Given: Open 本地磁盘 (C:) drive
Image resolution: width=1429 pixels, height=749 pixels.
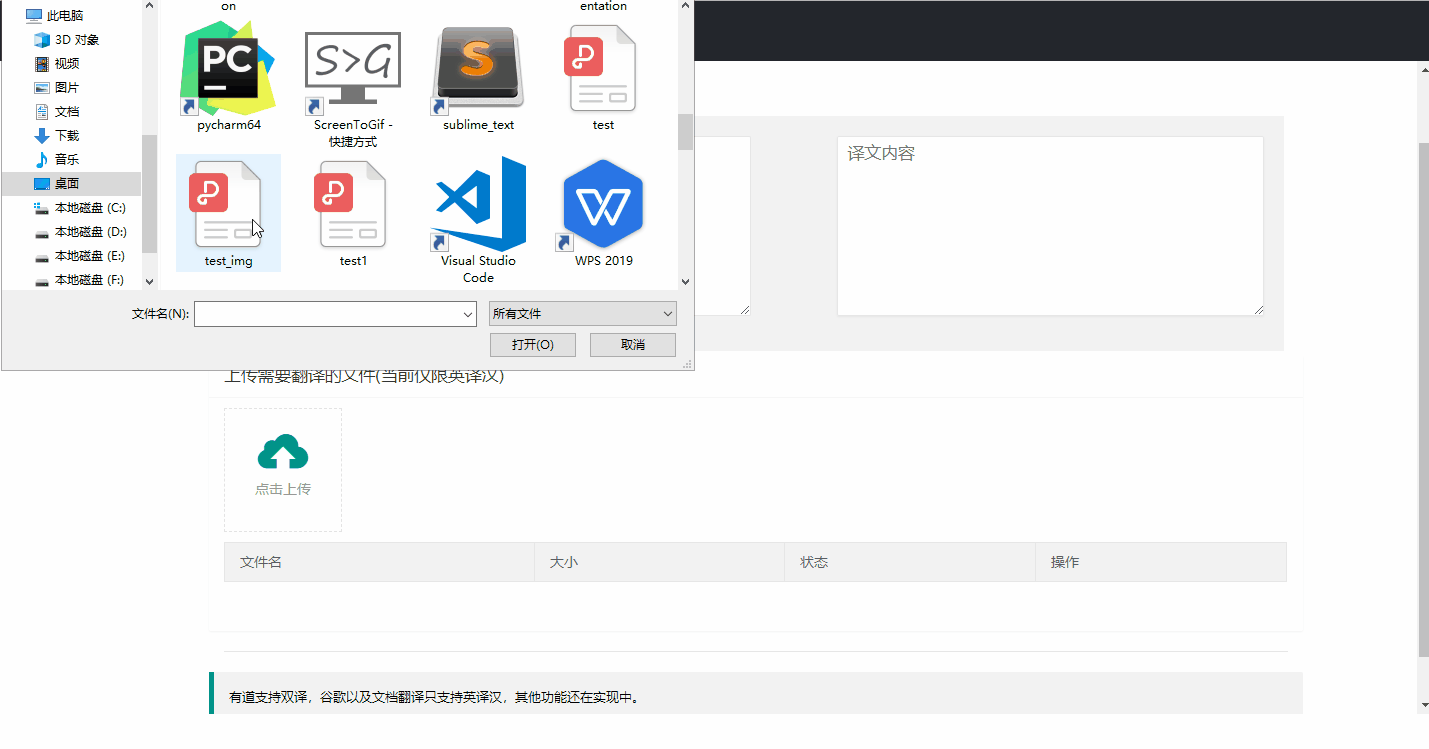Looking at the screenshot, I should pos(80,208).
